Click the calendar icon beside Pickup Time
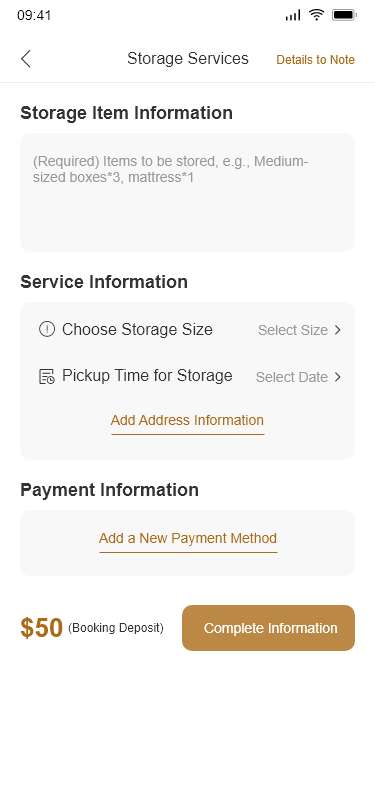This screenshot has width=375, height=812. tap(47, 376)
